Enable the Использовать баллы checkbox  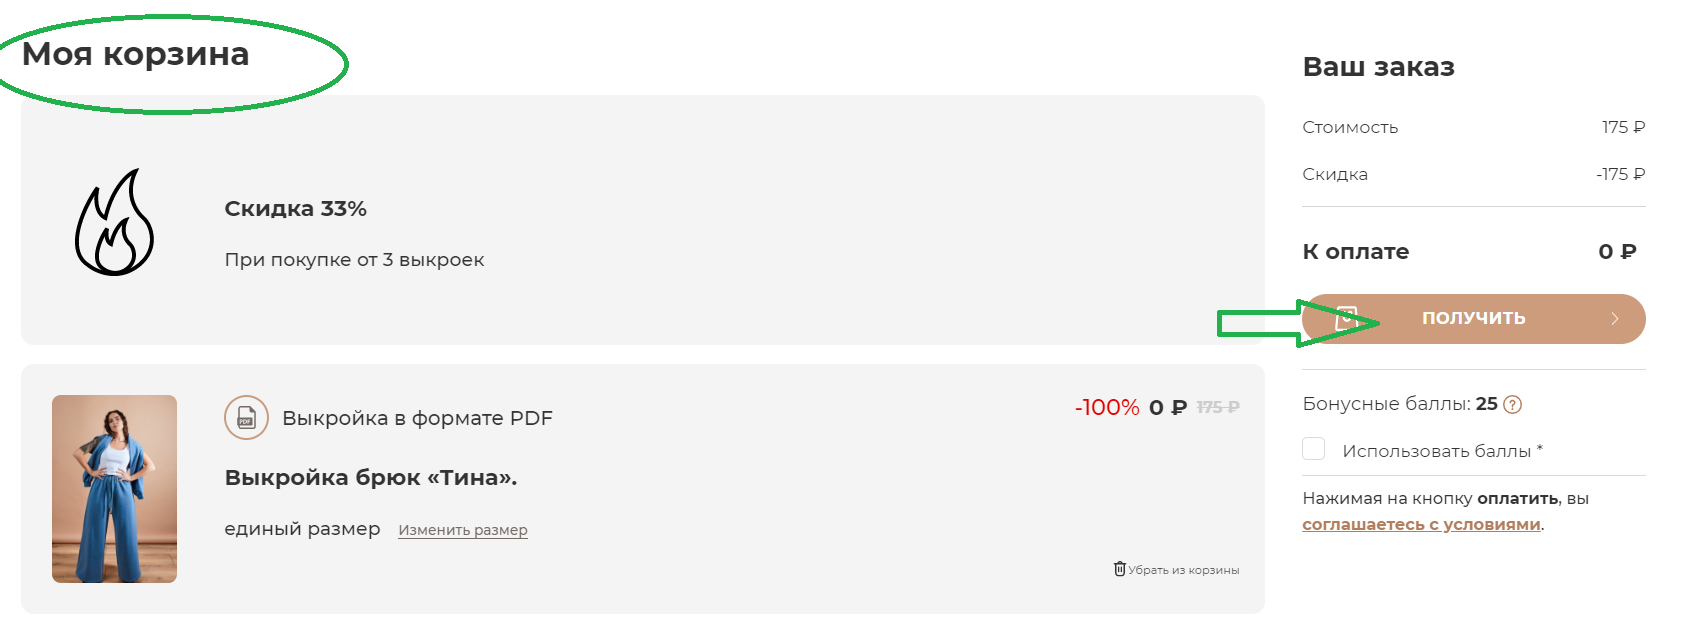point(1314,449)
